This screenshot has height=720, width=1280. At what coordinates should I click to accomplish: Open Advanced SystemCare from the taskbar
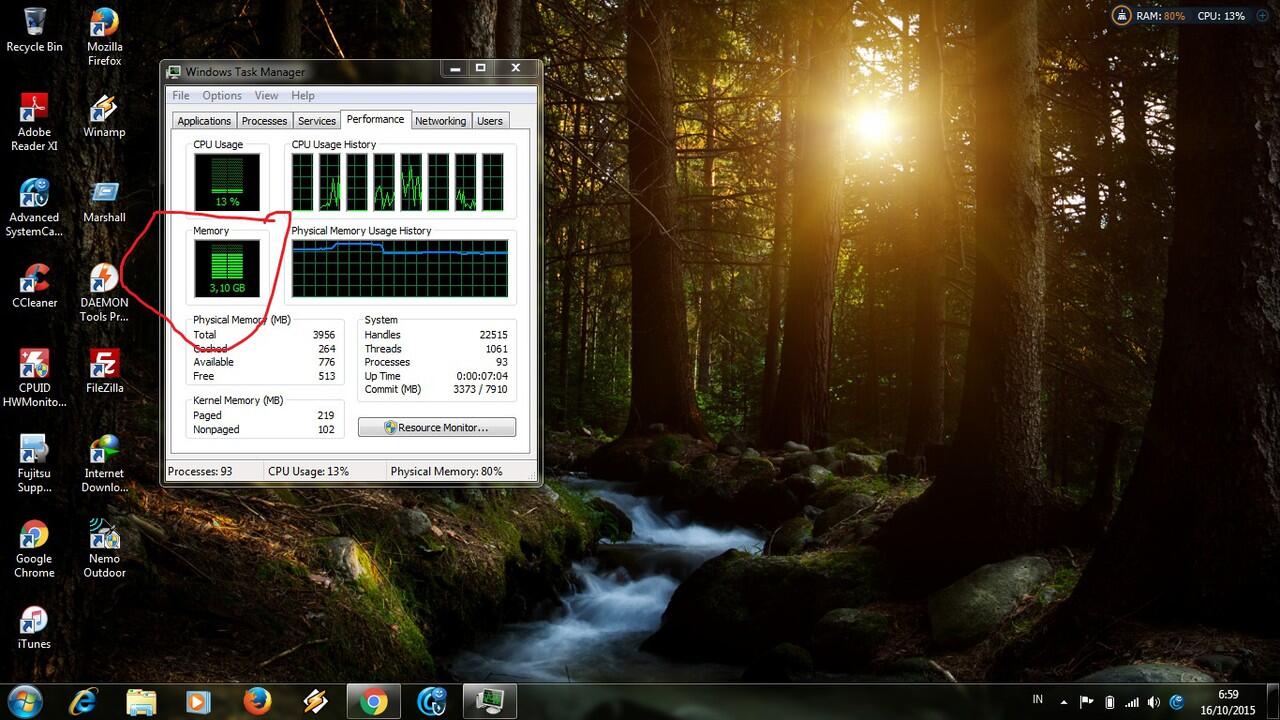point(432,701)
